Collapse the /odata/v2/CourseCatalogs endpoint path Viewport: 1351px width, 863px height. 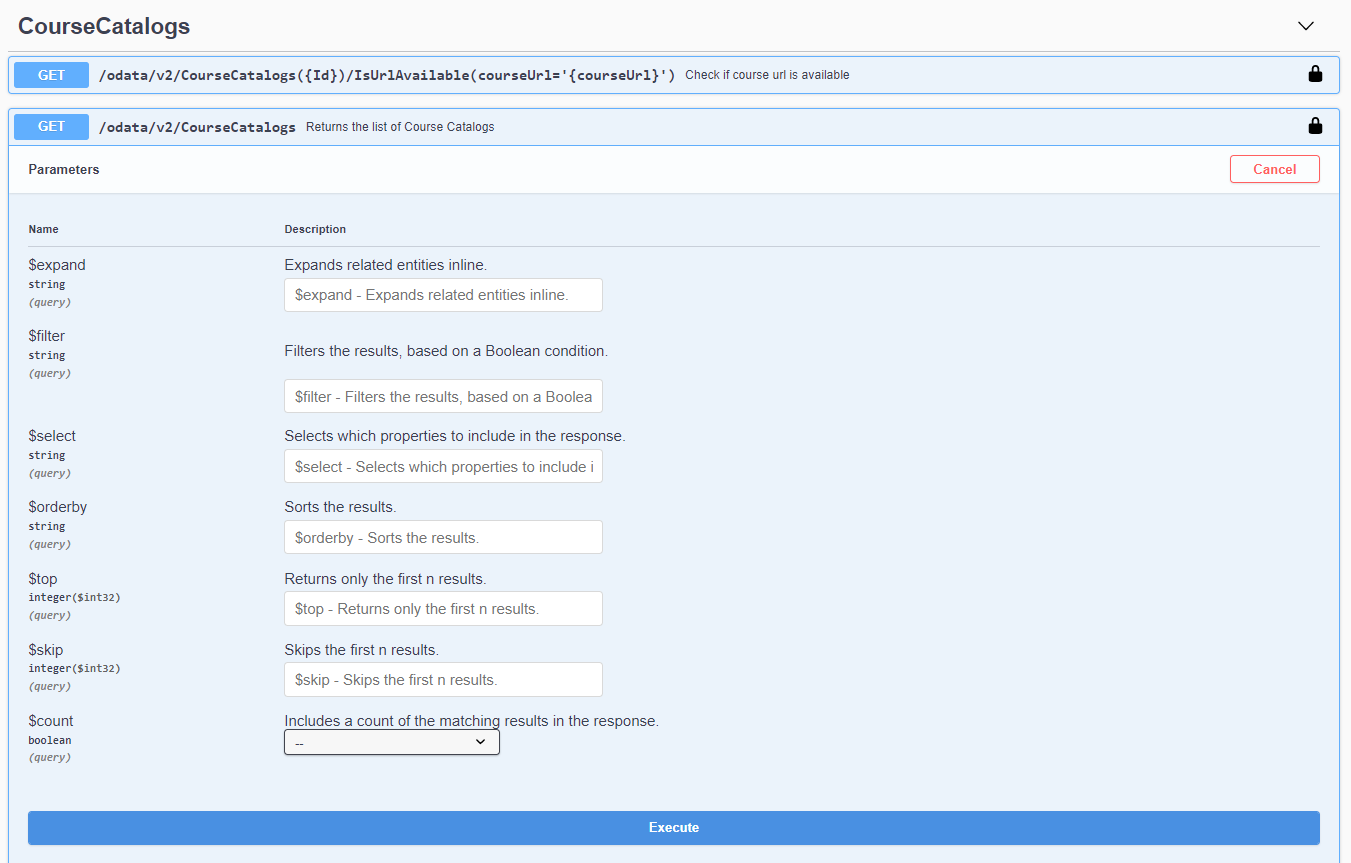tap(196, 127)
